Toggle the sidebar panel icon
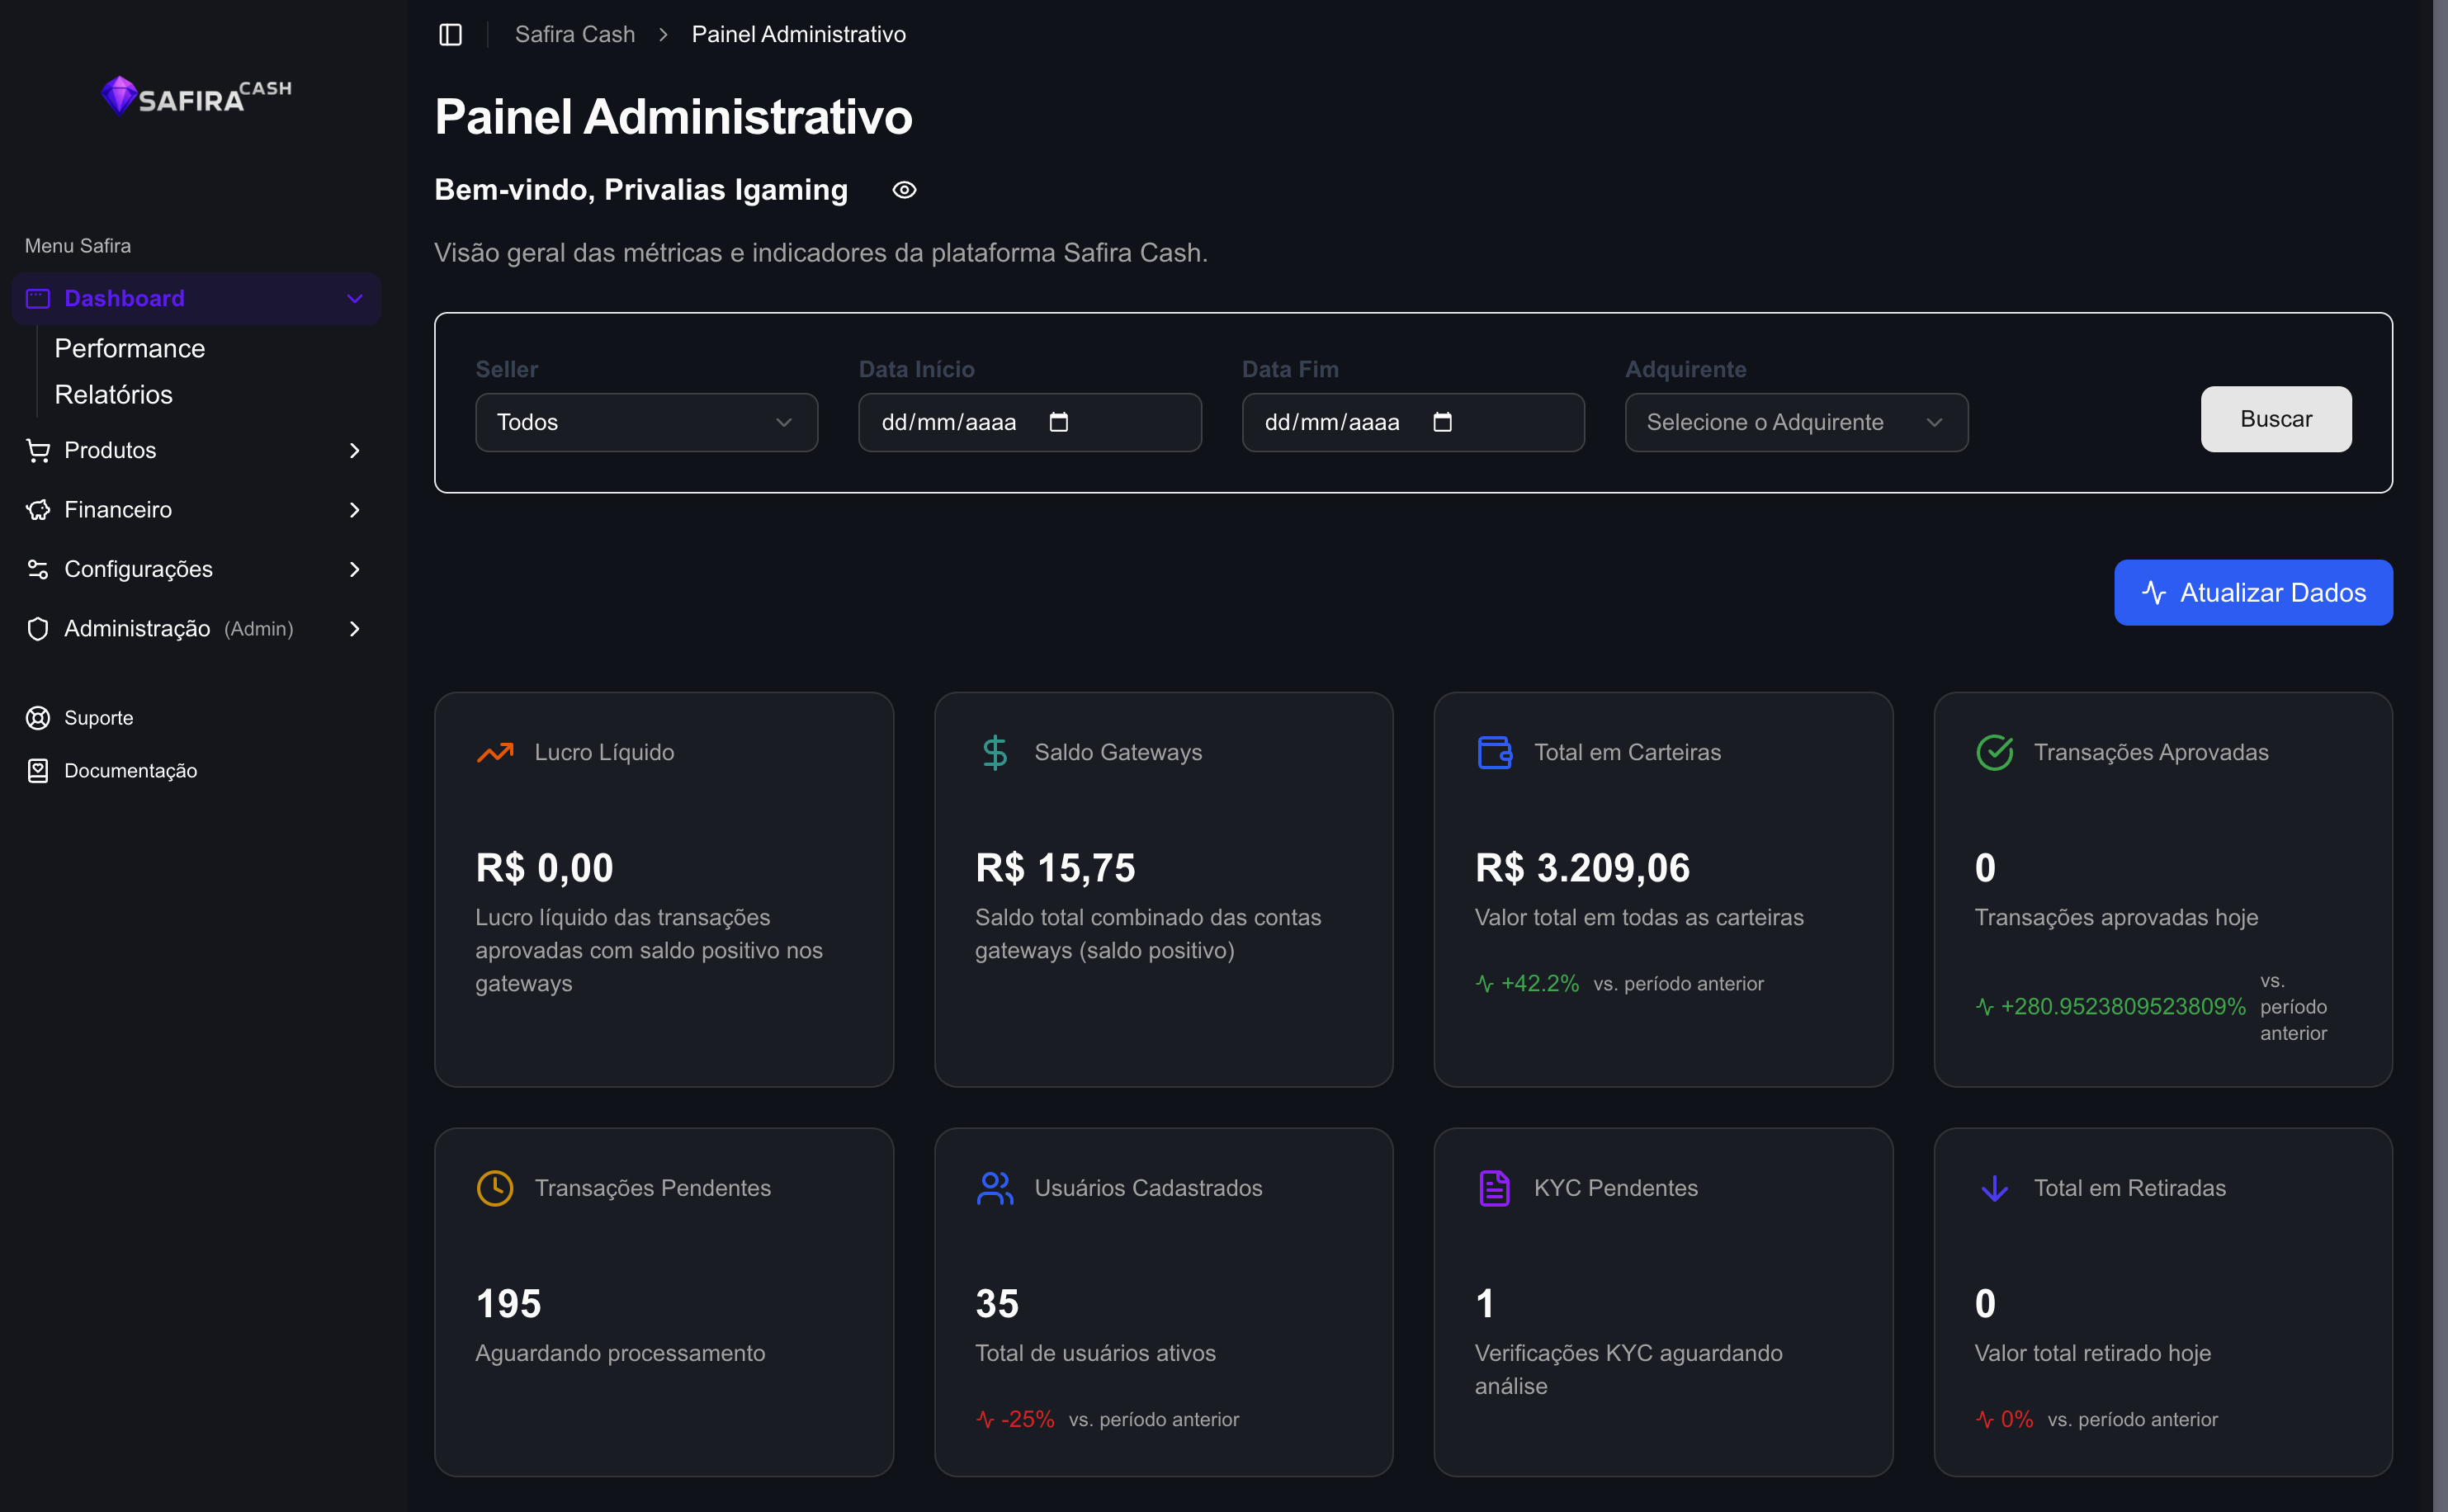This screenshot has width=2448, height=1512. [x=450, y=34]
